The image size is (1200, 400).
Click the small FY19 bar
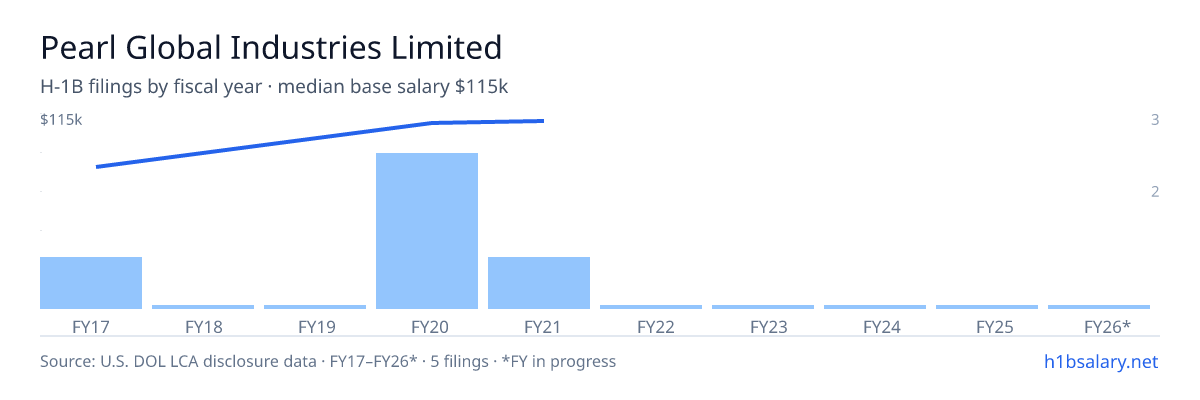[315, 307]
